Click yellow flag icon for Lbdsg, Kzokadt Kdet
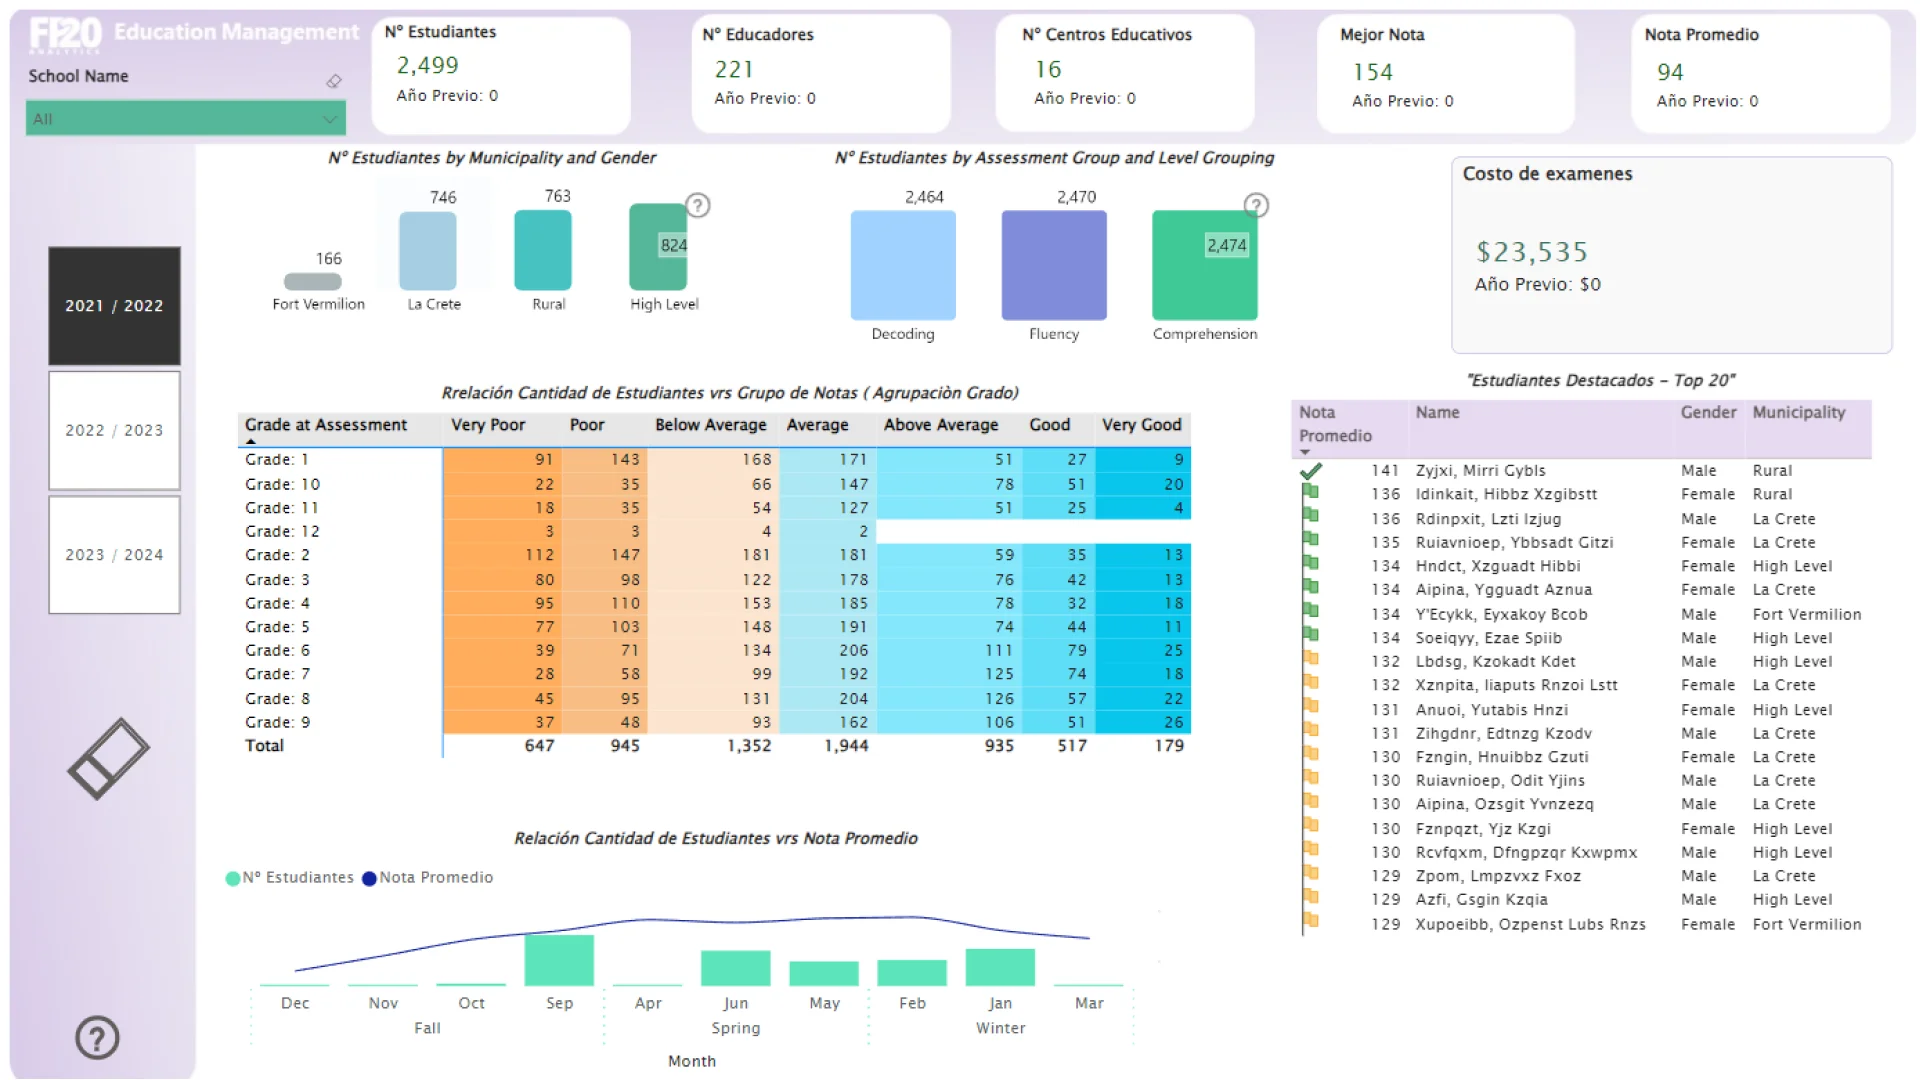 (x=1311, y=659)
